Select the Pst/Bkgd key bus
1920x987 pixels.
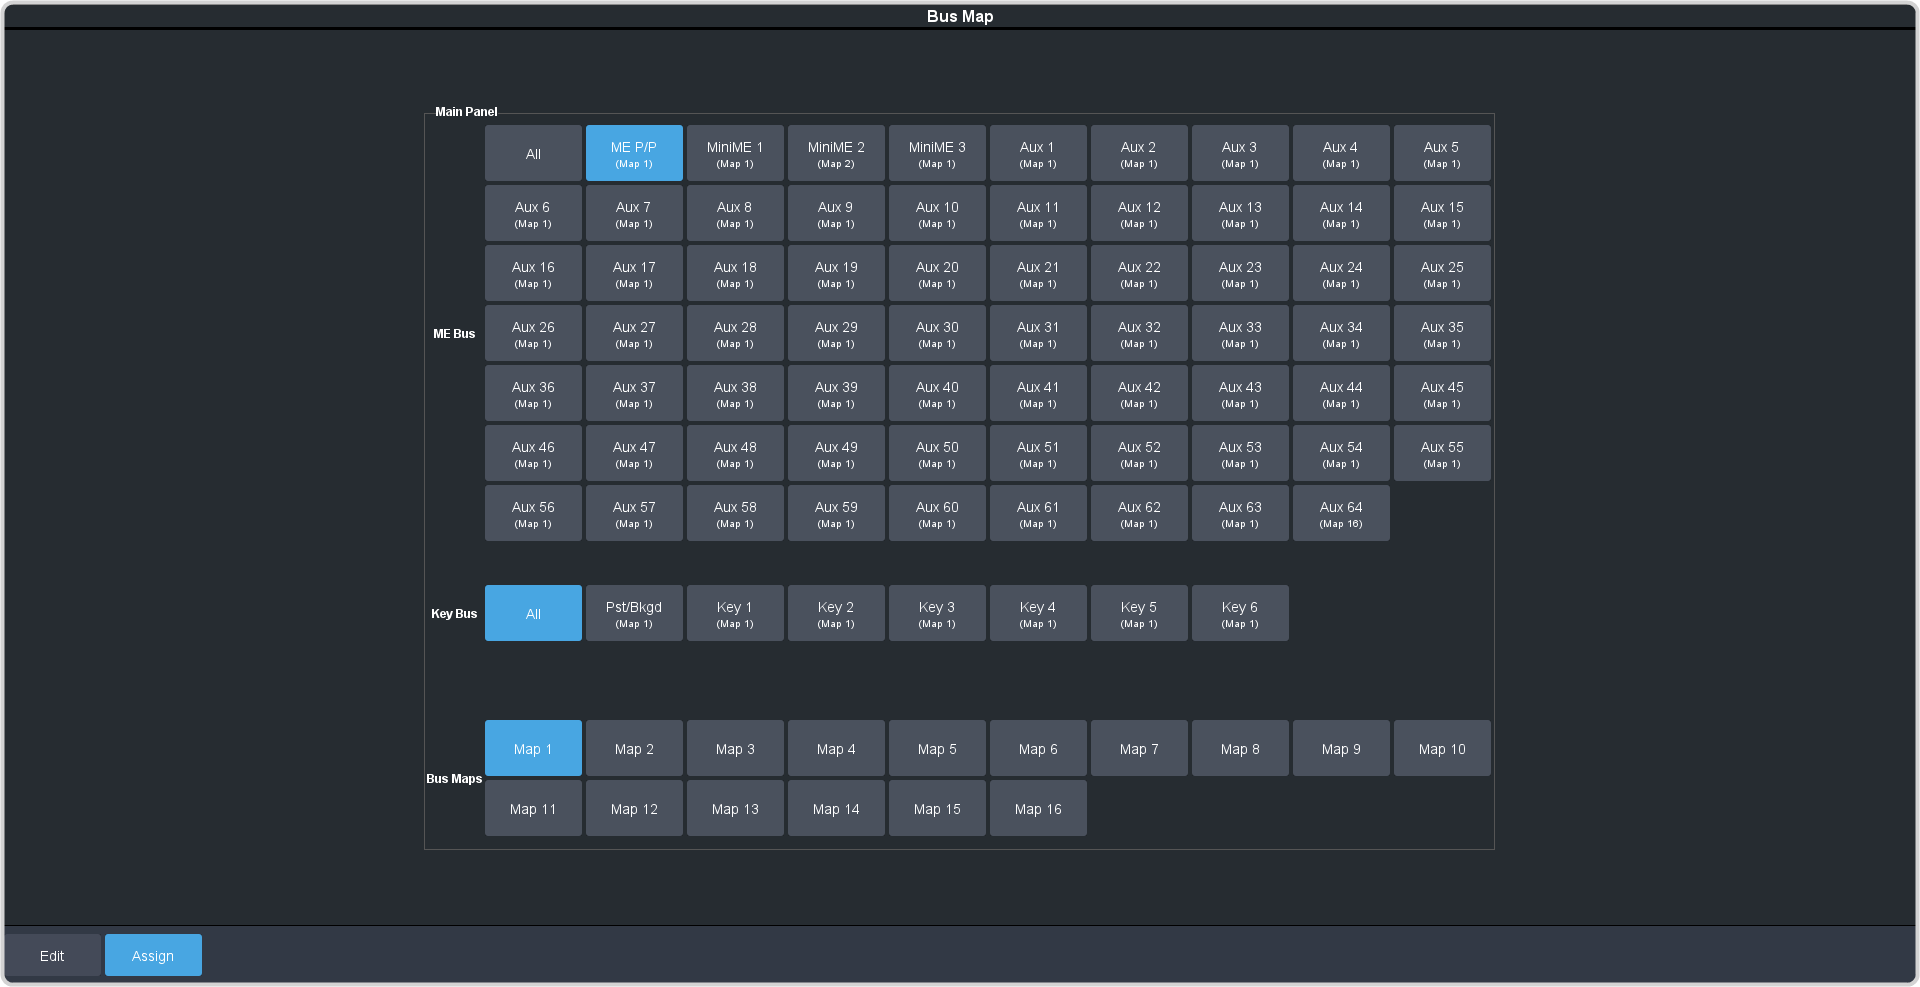point(634,613)
